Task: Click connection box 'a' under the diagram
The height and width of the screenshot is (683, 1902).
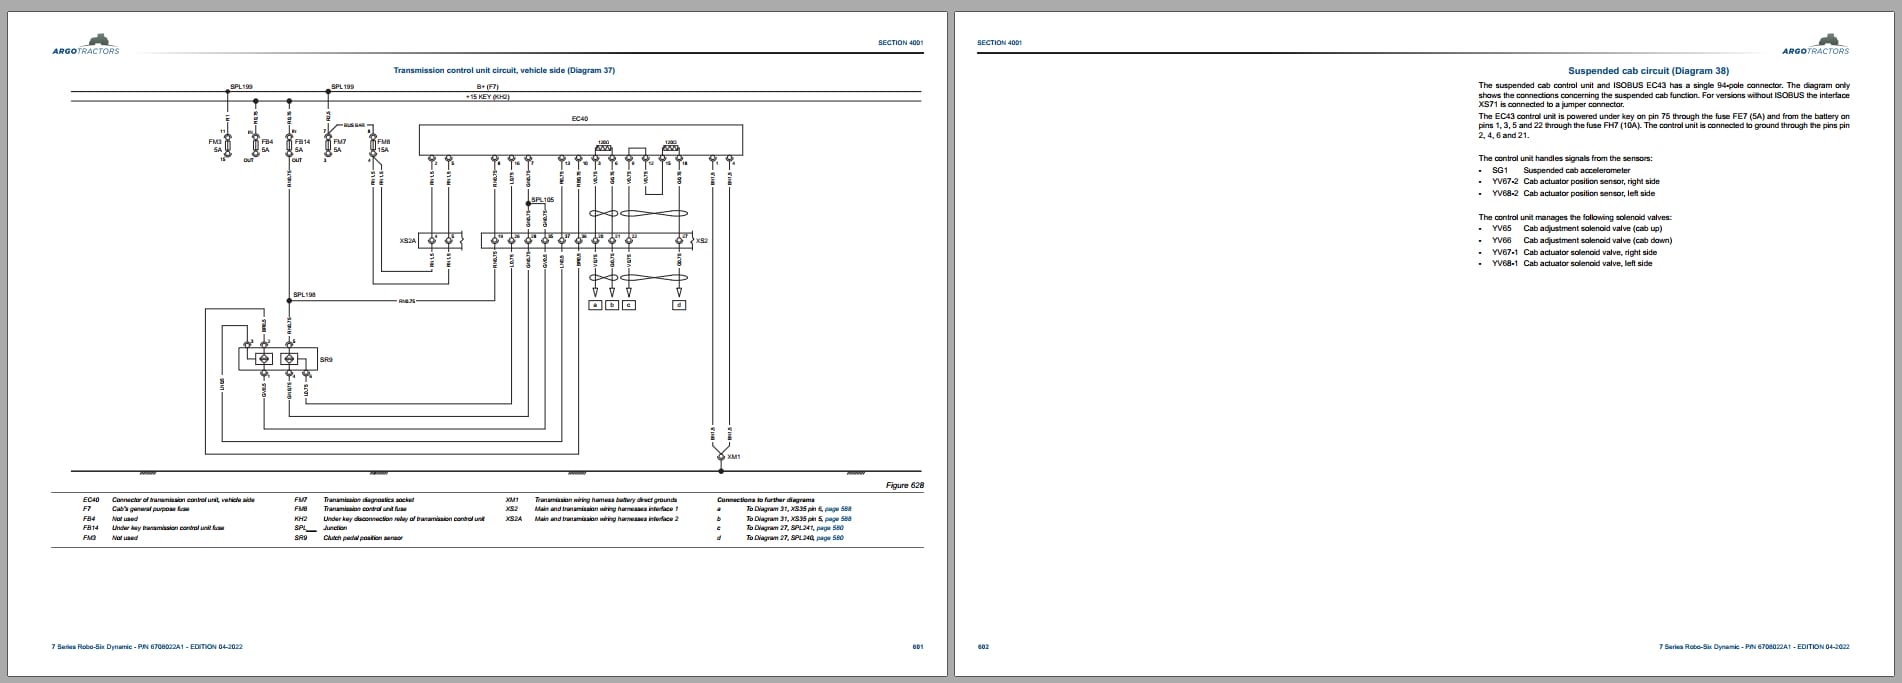Action: (595, 304)
